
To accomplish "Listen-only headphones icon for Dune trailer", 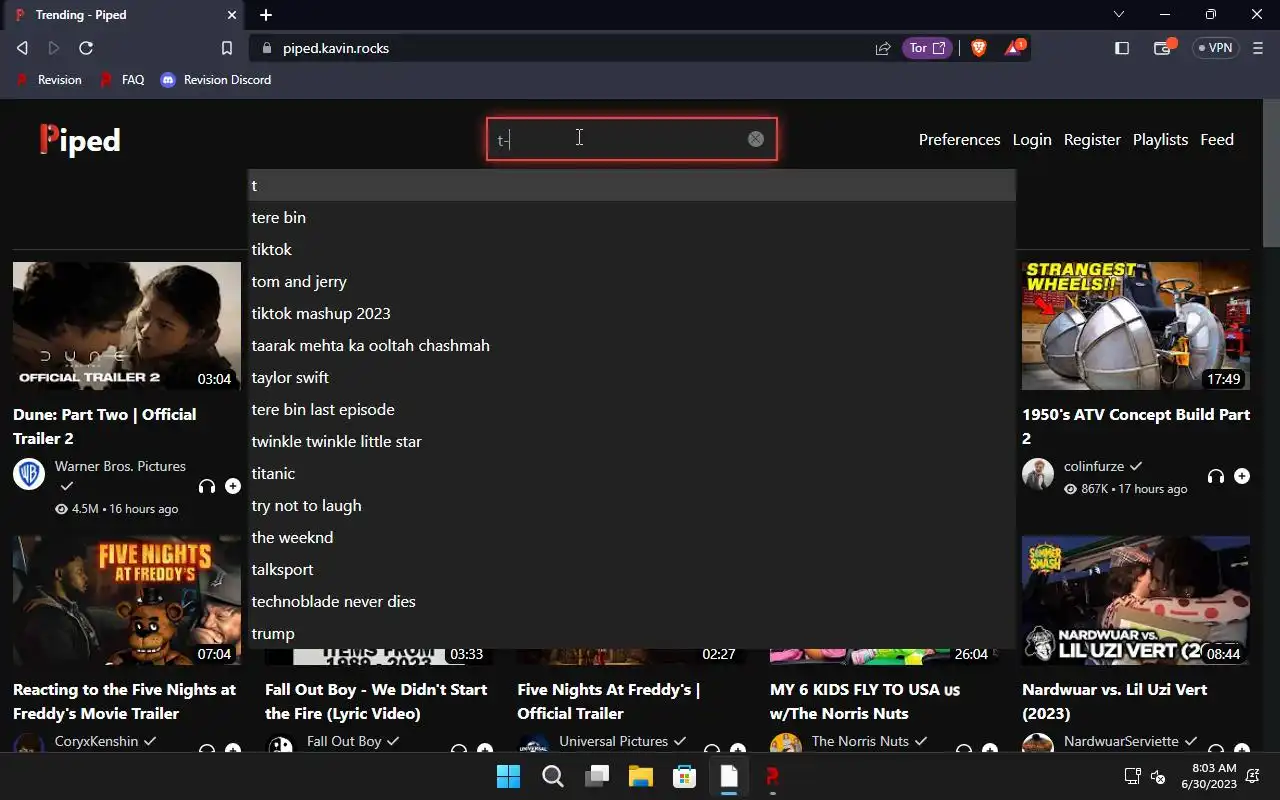I will [207, 486].
